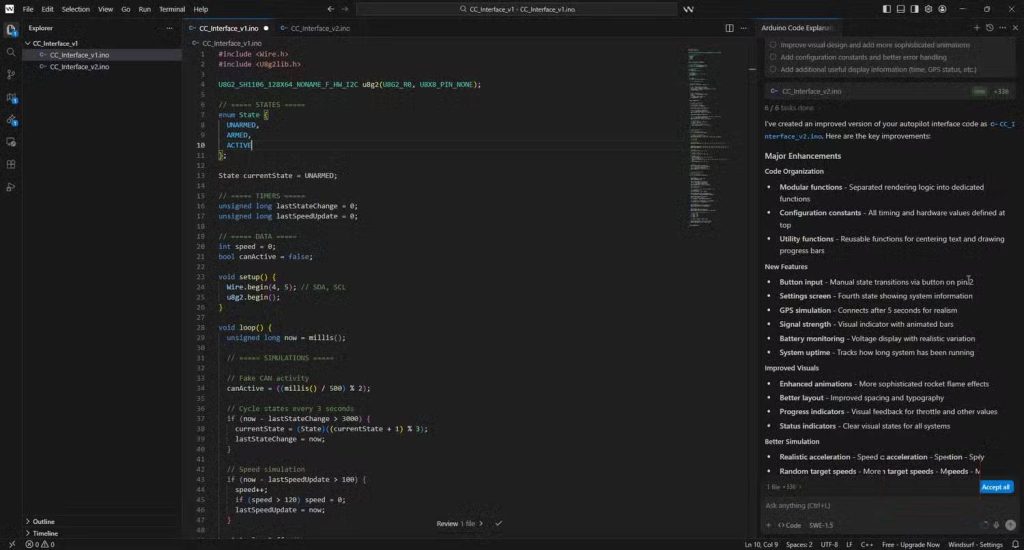Click the send message arrow button
The width and height of the screenshot is (1024, 550).
point(1010,525)
